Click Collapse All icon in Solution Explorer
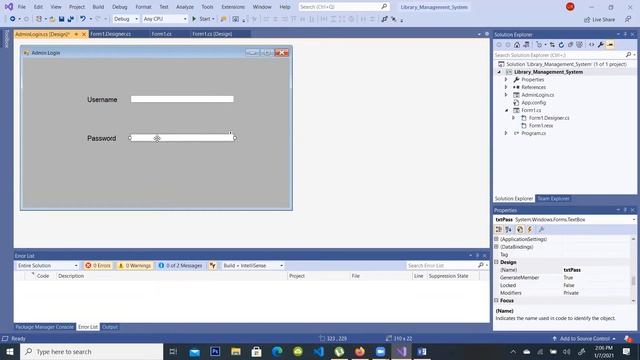640x360 pixels. click(x=570, y=45)
